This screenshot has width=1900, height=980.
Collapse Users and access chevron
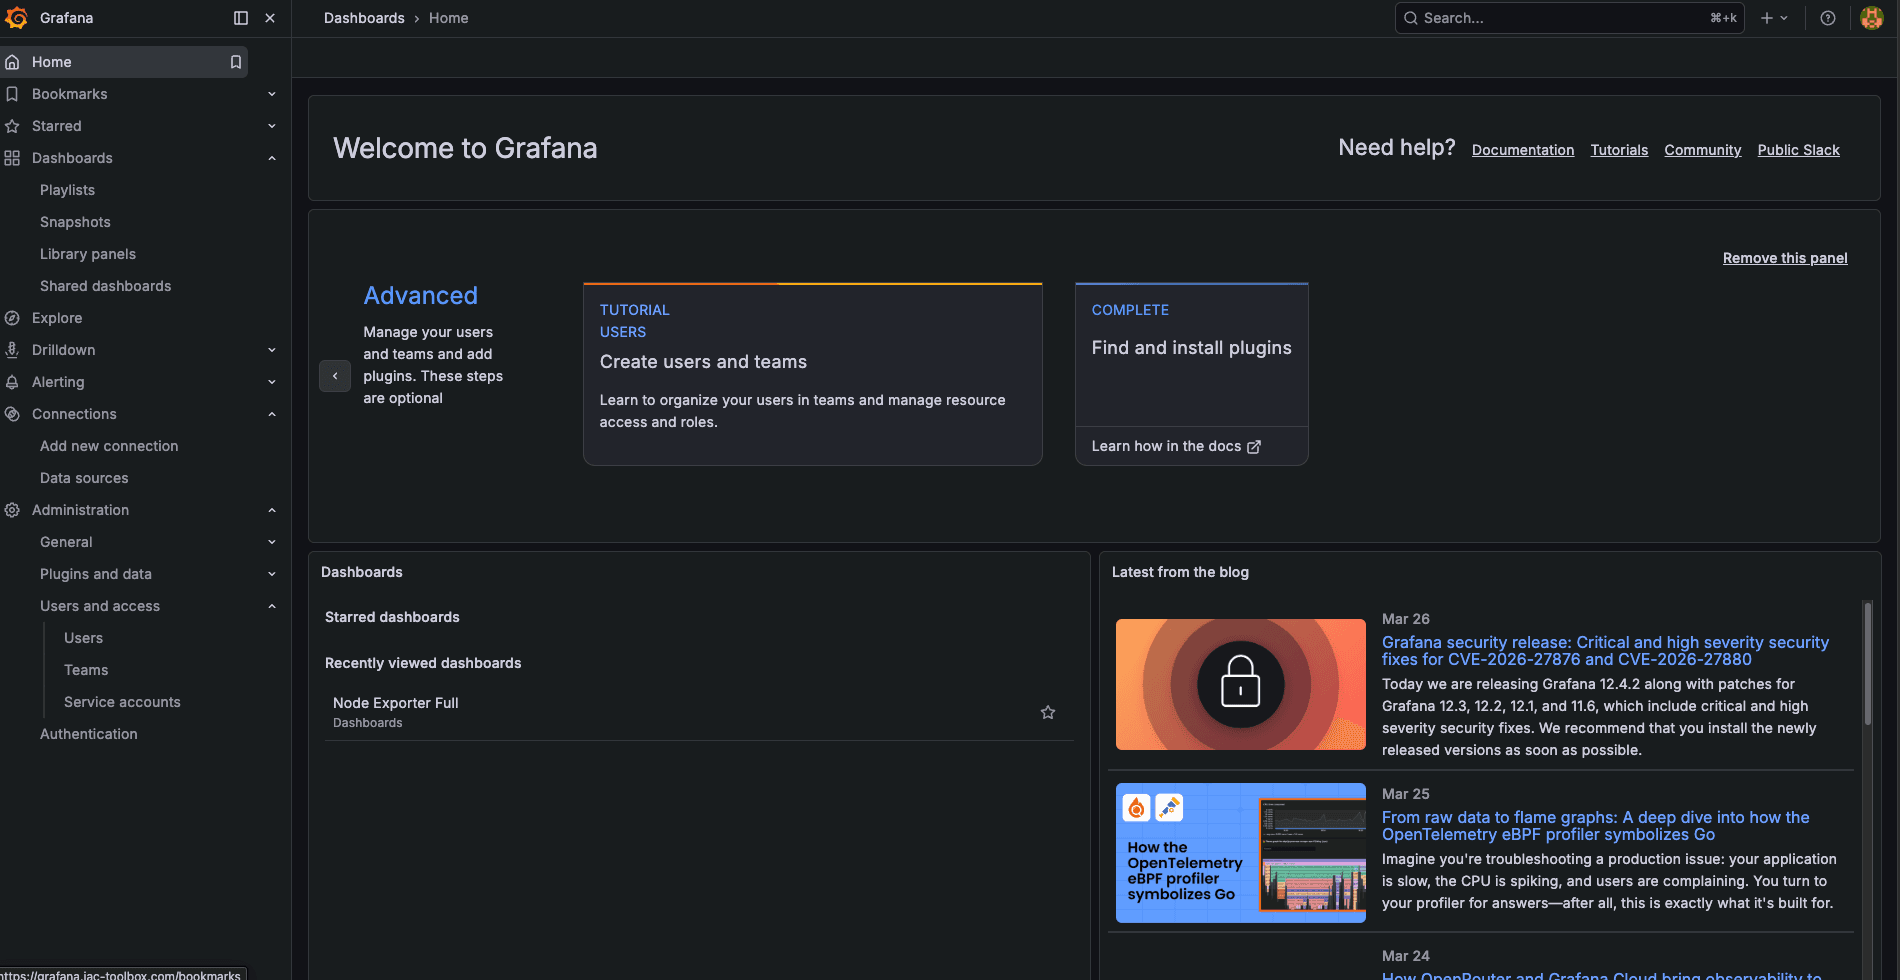click(272, 606)
